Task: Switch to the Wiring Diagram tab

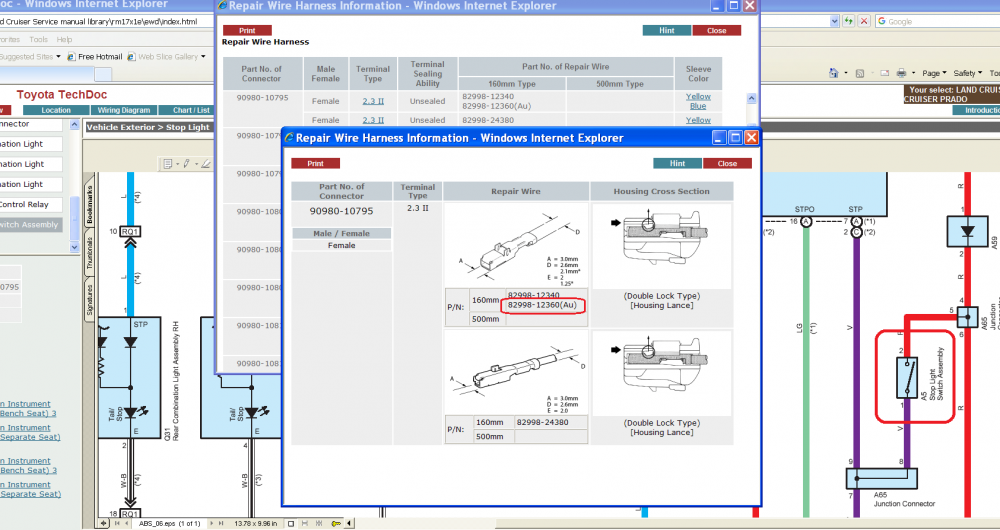Action: point(124,110)
